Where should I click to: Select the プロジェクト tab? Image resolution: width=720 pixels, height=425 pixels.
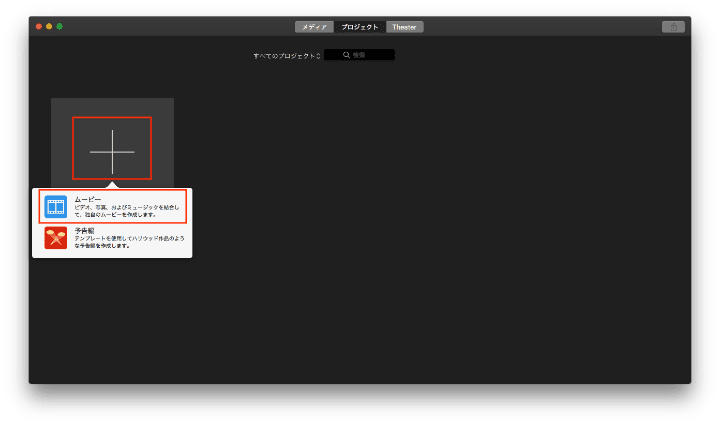point(360,27)
